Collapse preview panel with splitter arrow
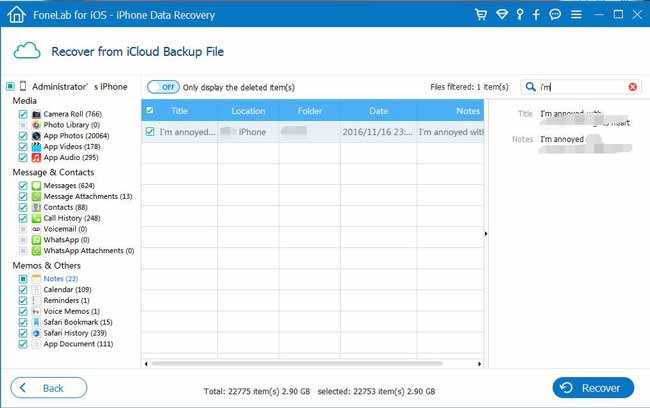This screenshot has width=650, height=408. pyautogui.click(x=486, y=234)
